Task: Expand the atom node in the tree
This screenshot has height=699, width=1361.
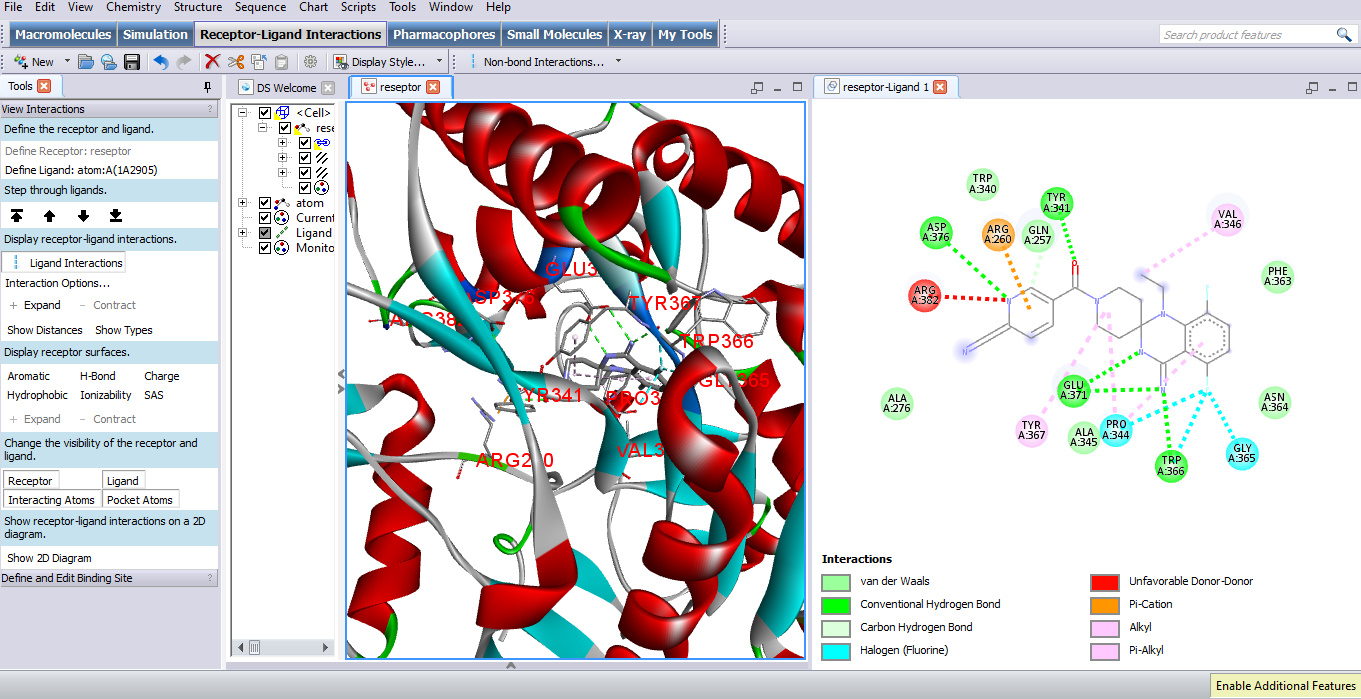Action: click(x=241, y=203)
